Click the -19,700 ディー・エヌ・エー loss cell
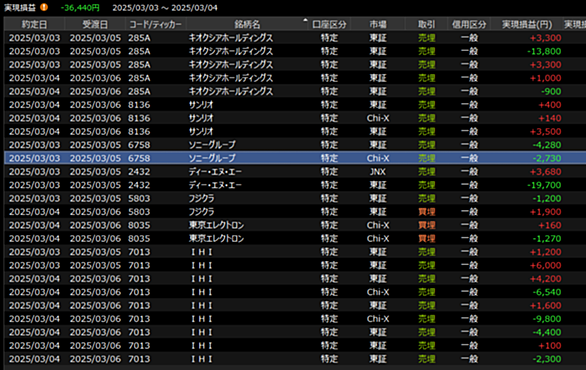586x370 pixels. (544, 185)
